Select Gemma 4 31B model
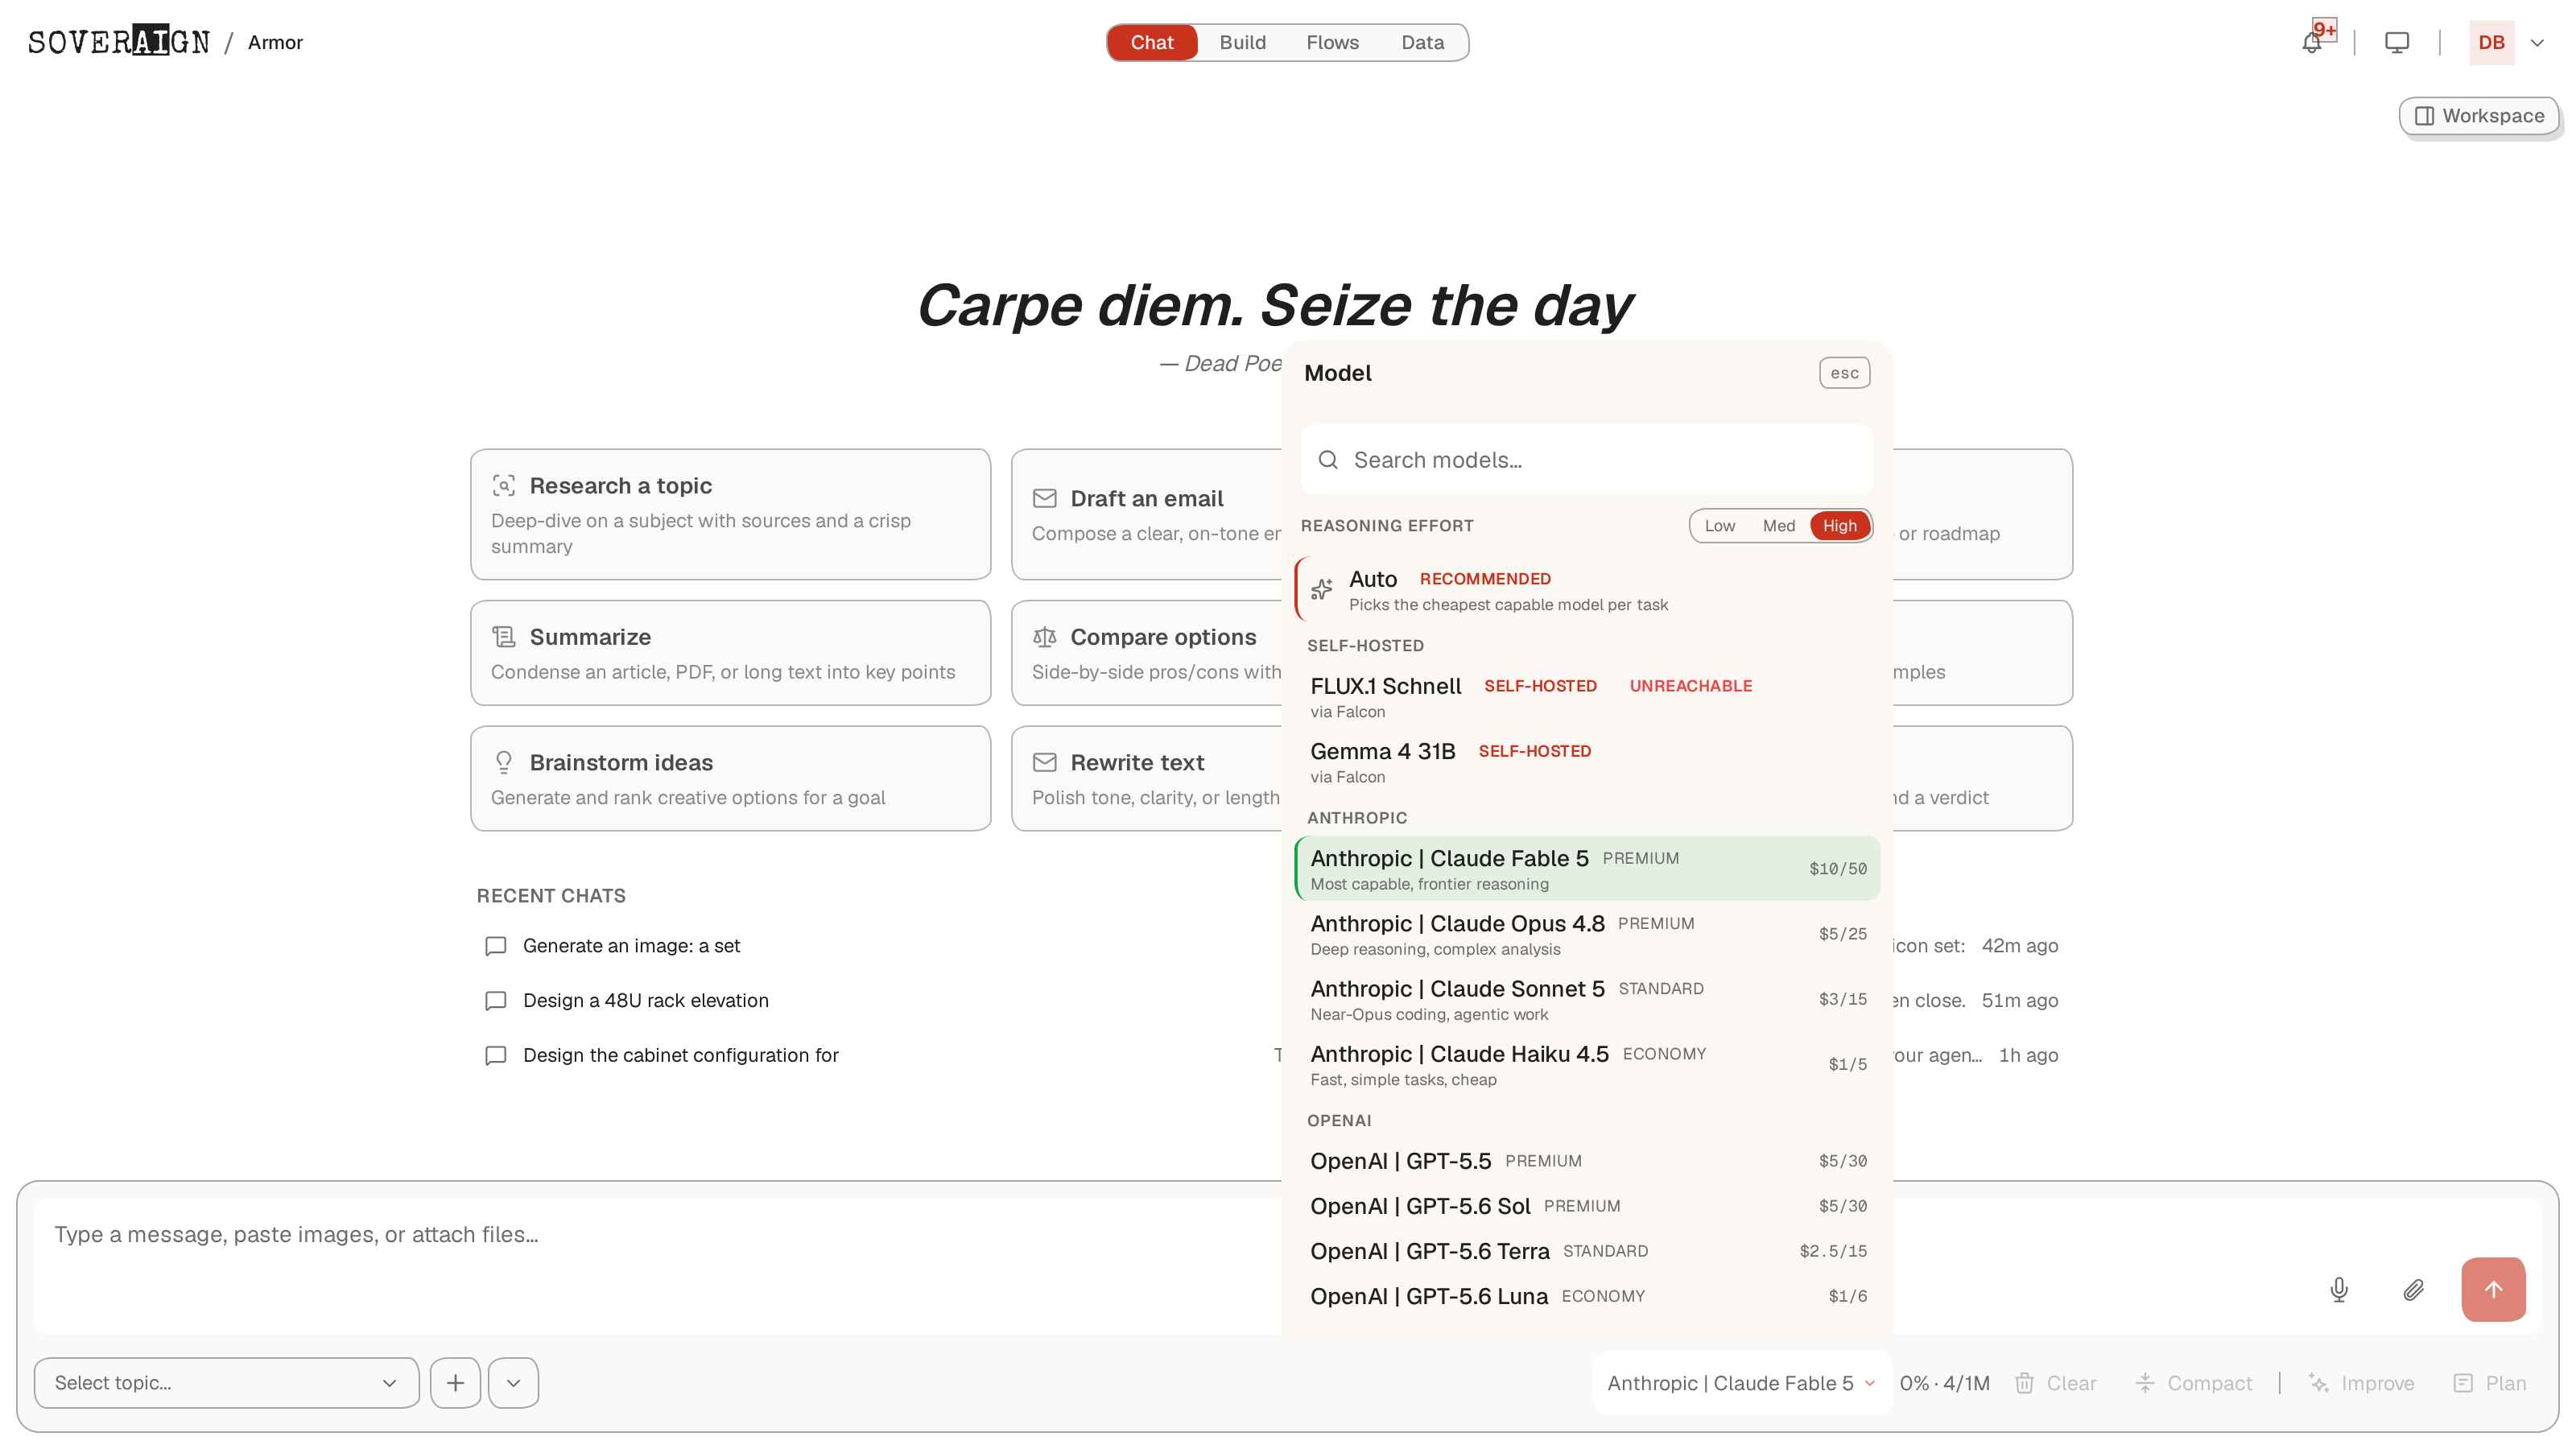 pyautogui.click(x=1586, y=762)
